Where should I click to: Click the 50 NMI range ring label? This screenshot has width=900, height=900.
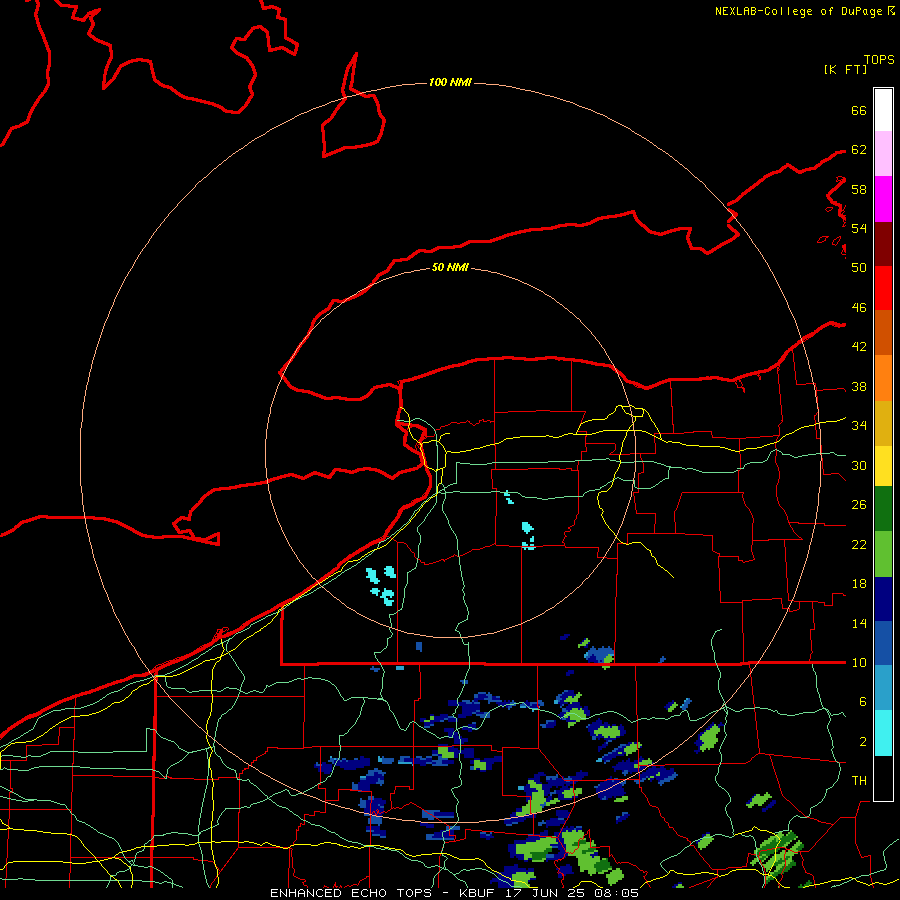tap(450, 267)
